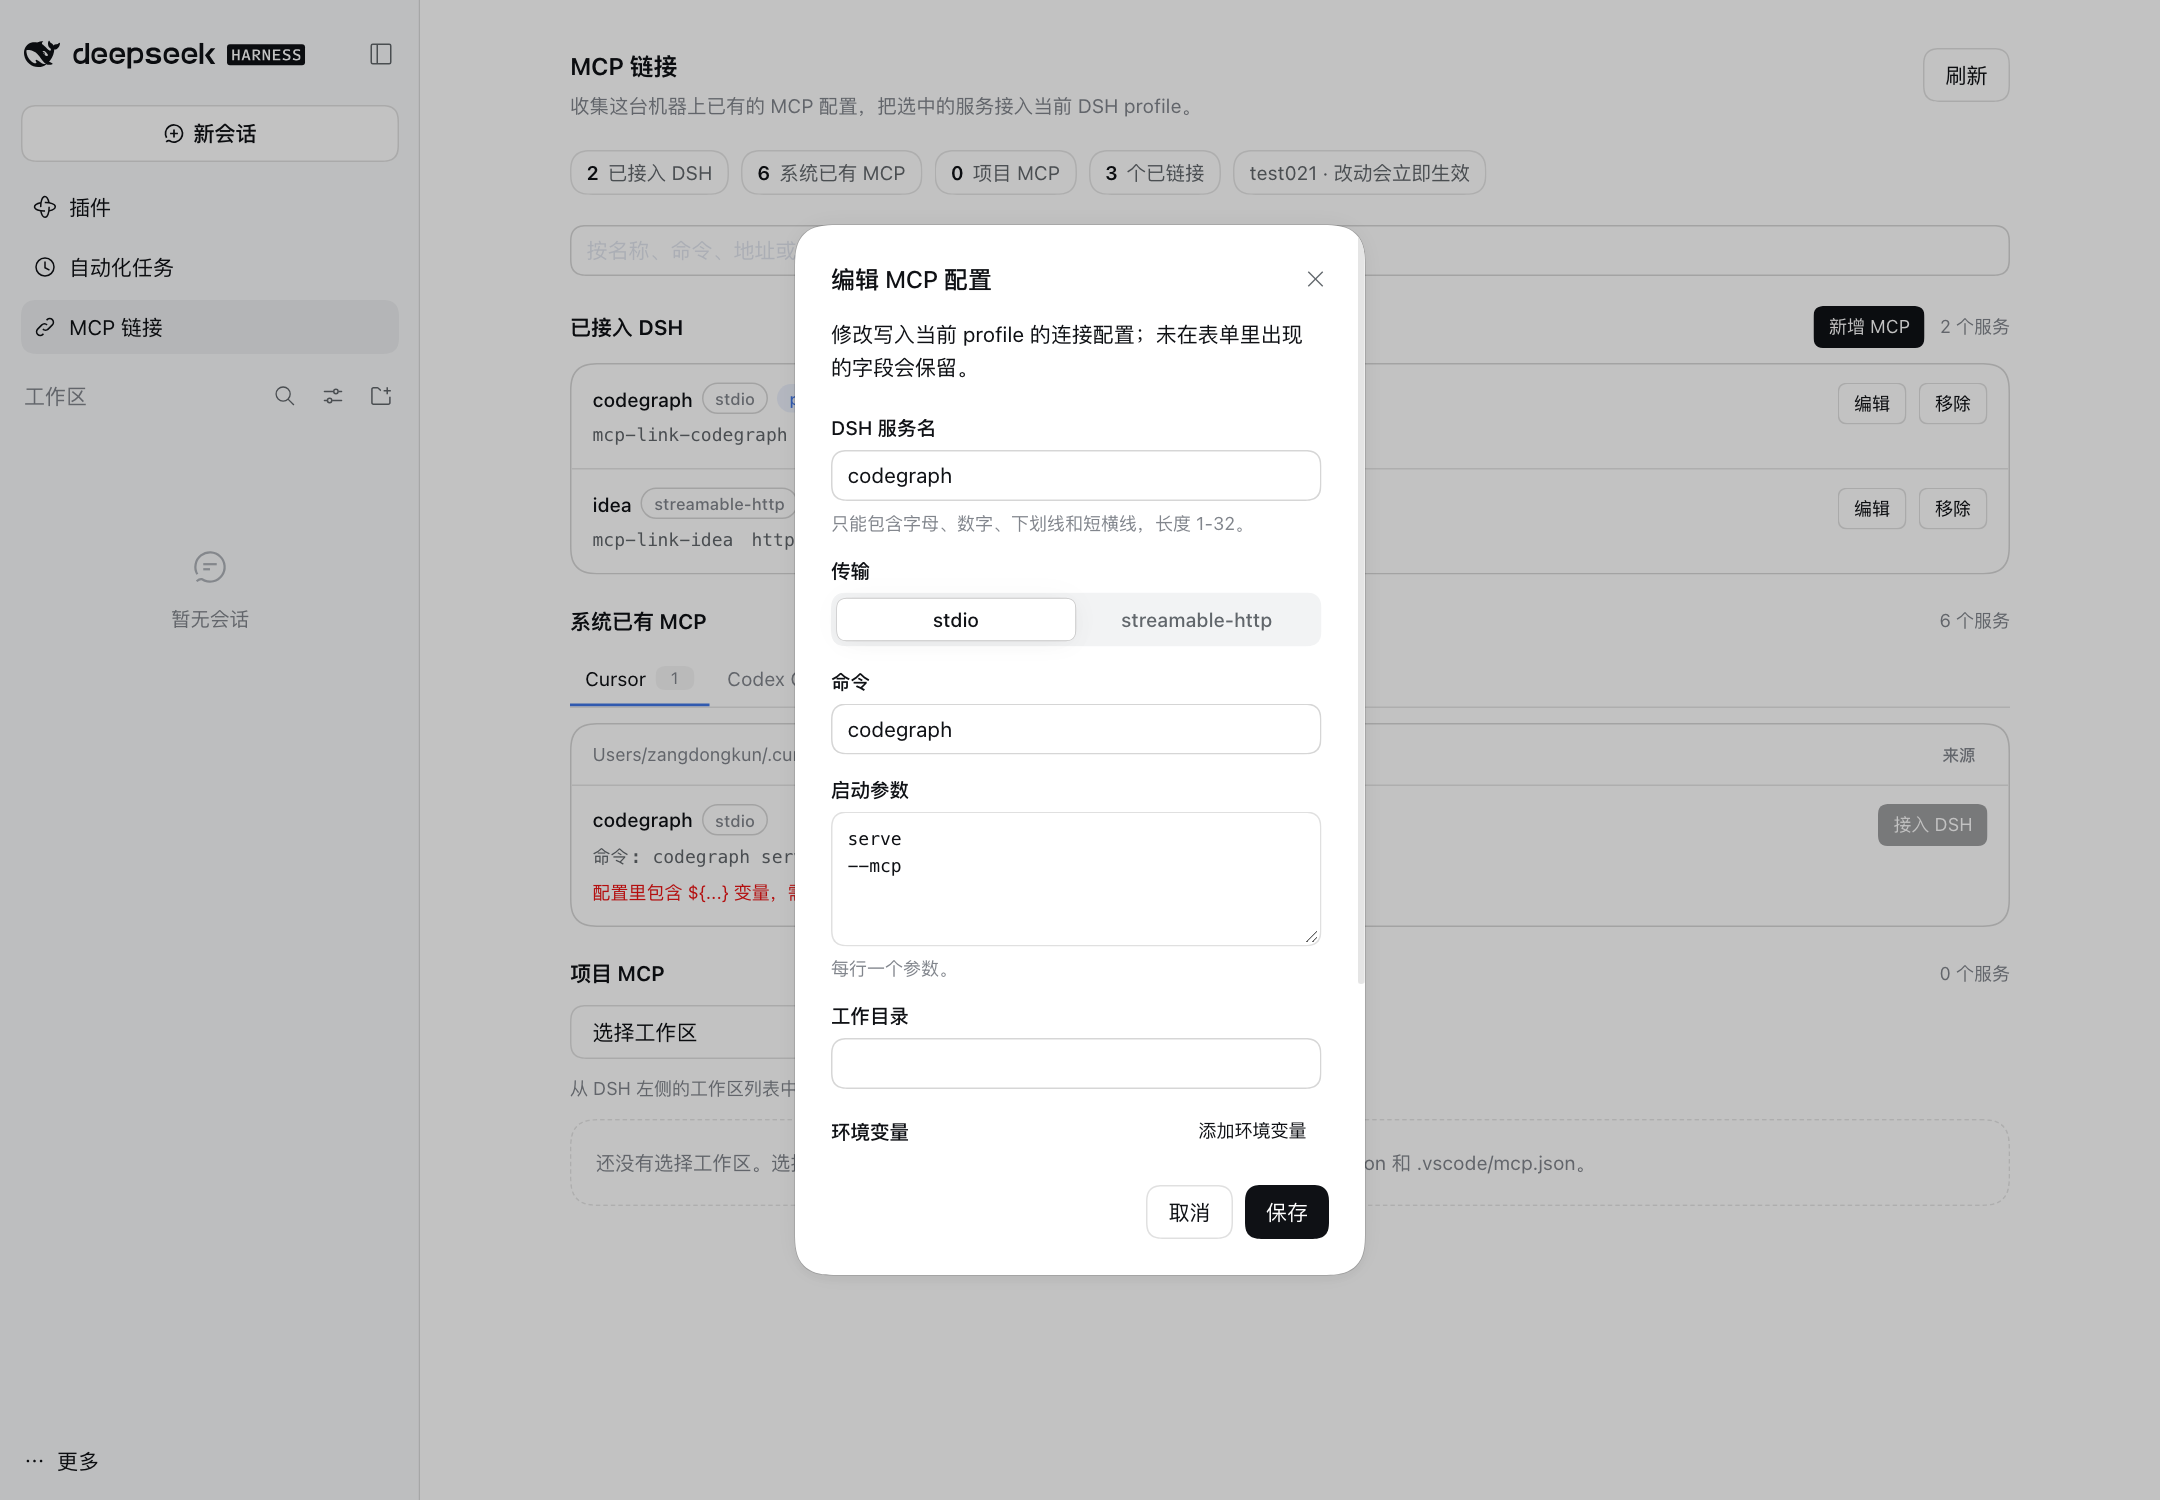This screenshot has height=1500, width=2160.
Task: Switch to the Codex tab
Action: [x=760, y=679]
